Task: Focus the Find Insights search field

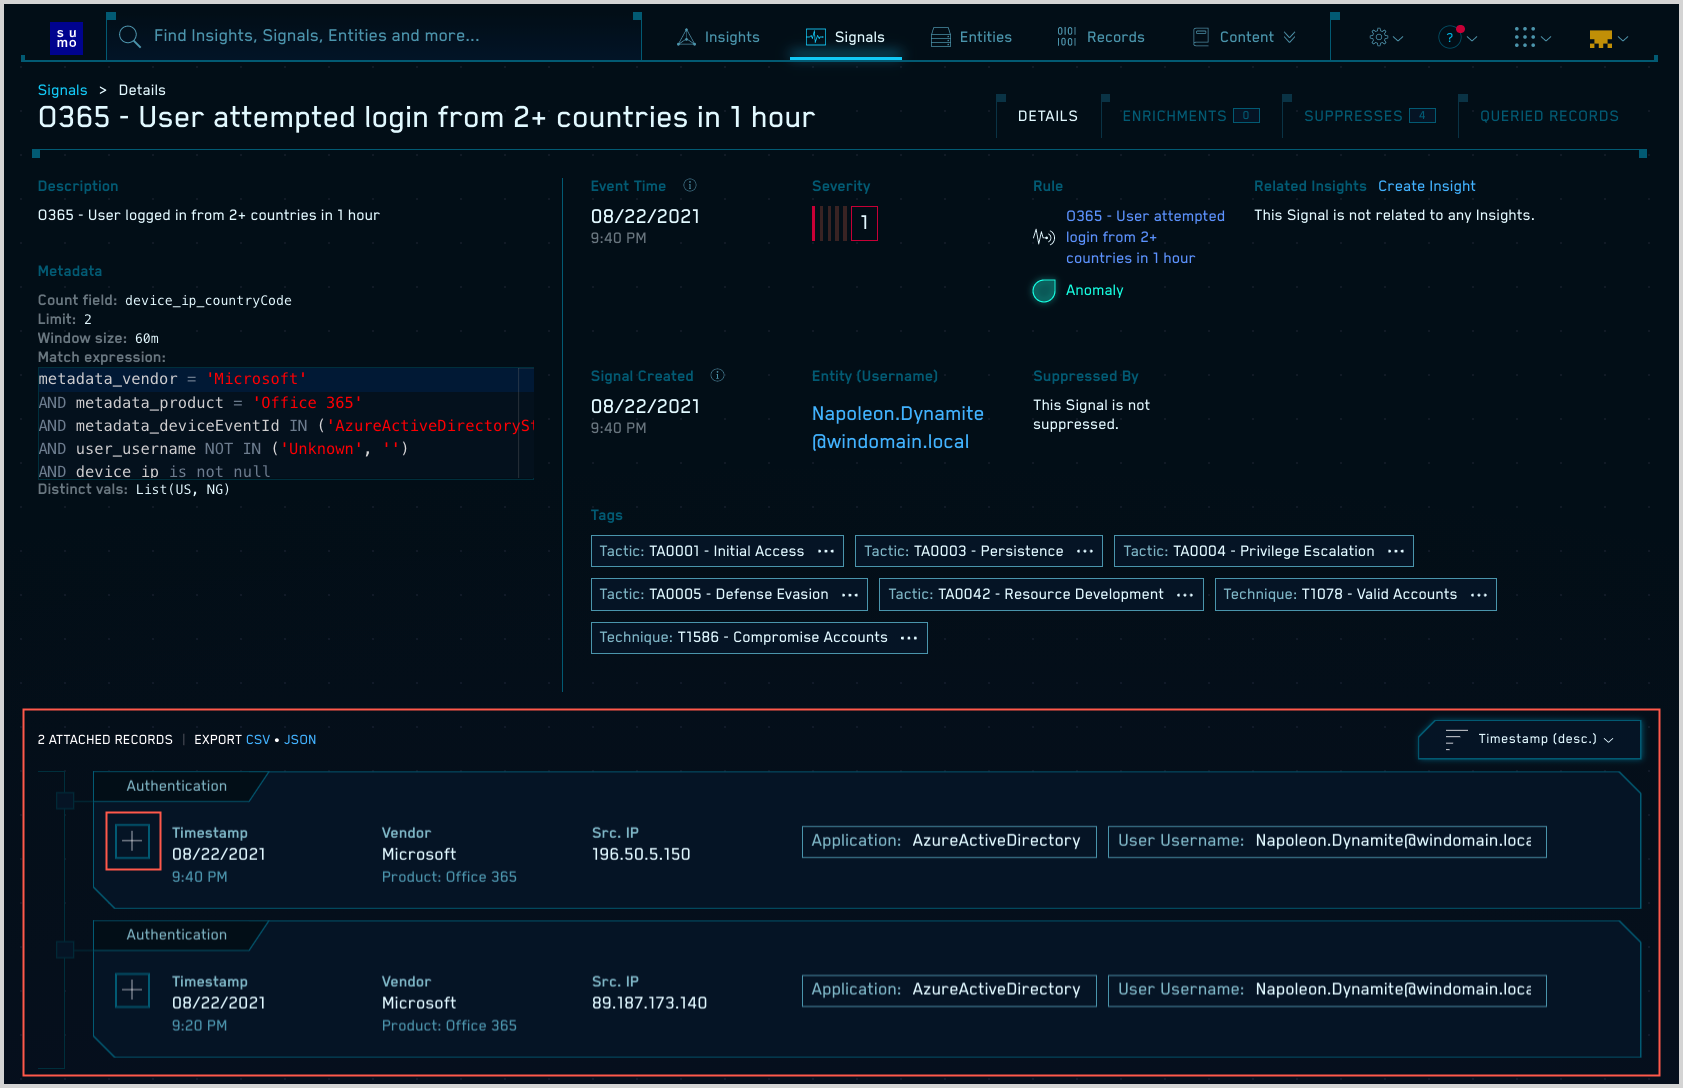Action: [380, 36]
